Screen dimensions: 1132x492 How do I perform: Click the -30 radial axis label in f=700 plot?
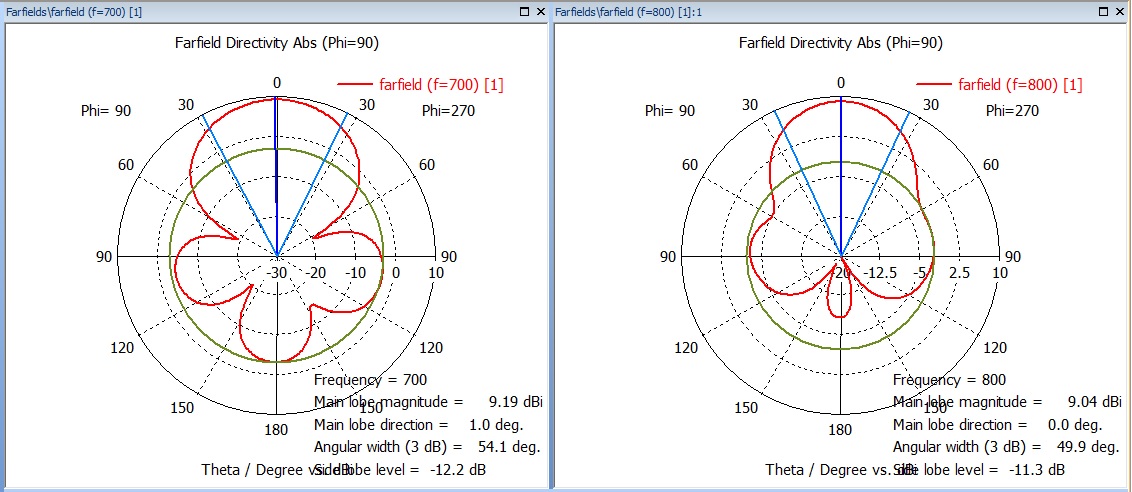277,273
